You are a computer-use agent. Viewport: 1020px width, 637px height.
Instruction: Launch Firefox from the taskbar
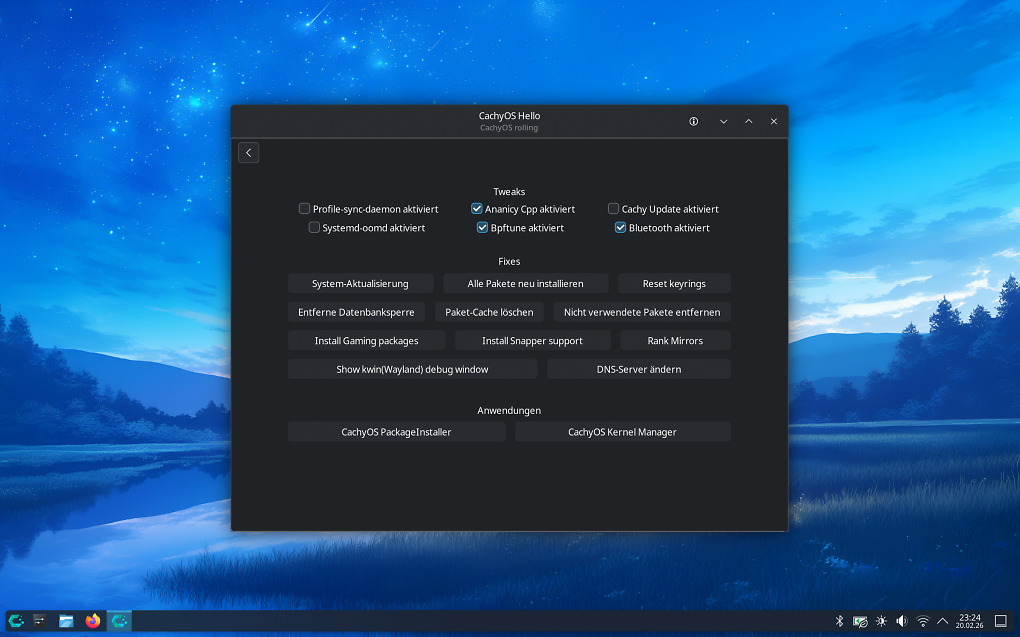tap(92, 621)
